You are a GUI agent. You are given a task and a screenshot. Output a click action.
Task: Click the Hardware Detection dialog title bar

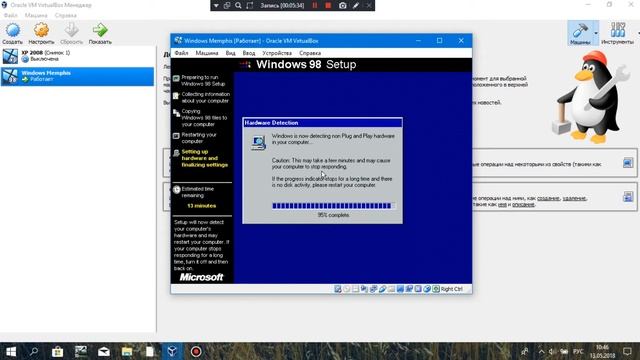pyautogui.click(x=322, y=122)
